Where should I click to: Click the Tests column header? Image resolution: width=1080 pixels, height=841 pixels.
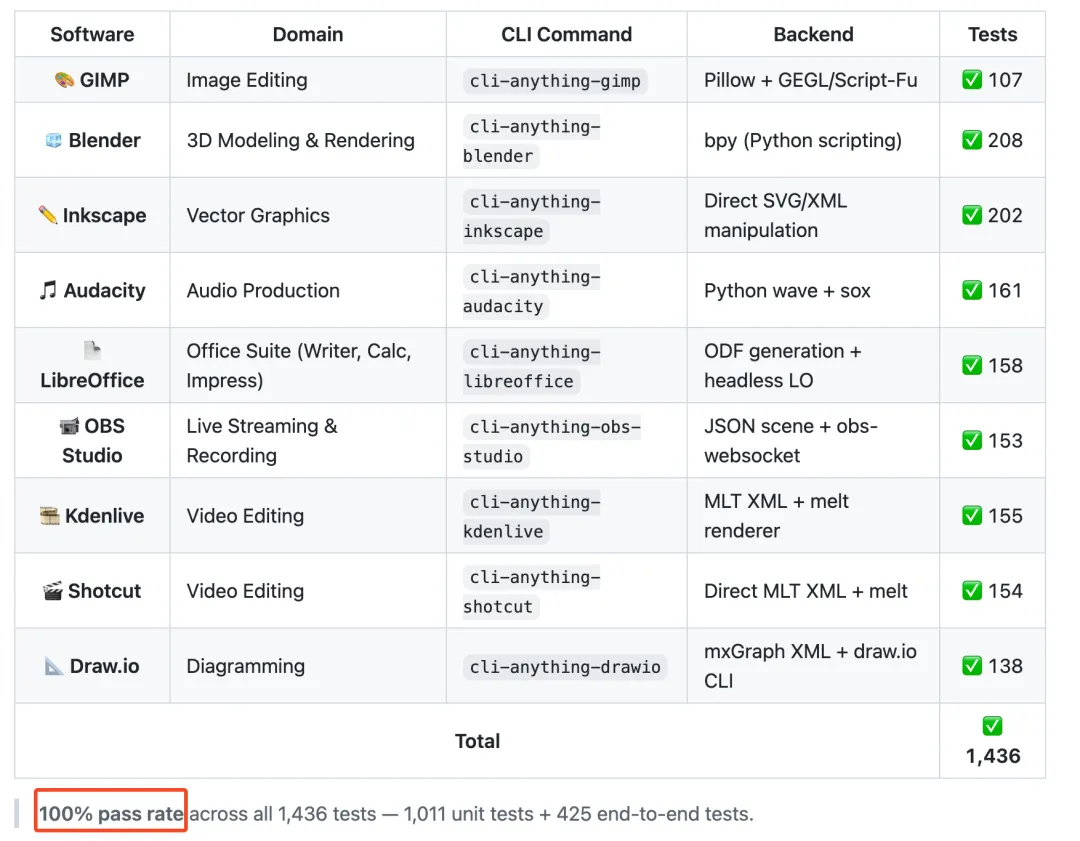[x=992, y=34]
